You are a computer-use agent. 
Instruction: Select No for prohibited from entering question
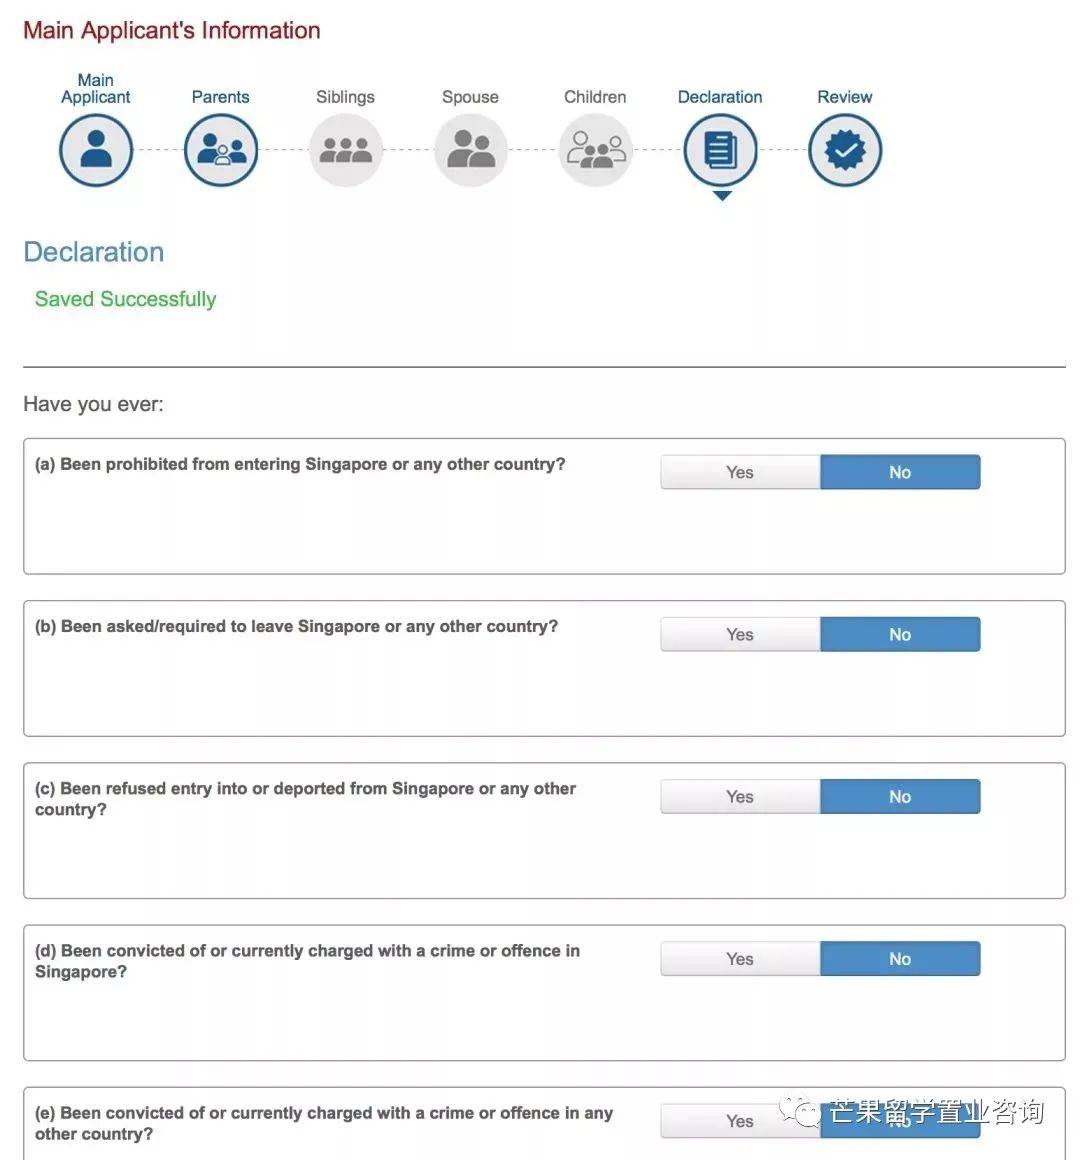click(x=900, y=472)
